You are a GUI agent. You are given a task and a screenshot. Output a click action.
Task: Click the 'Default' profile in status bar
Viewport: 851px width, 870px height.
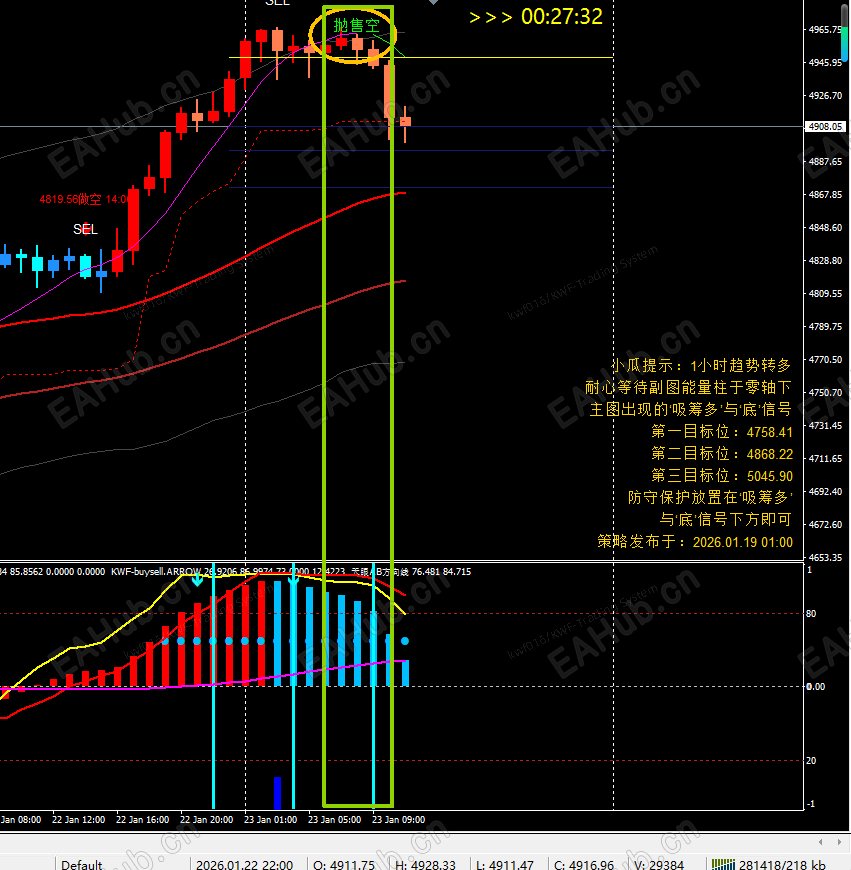pyautogui.click(x=82, y=864)
